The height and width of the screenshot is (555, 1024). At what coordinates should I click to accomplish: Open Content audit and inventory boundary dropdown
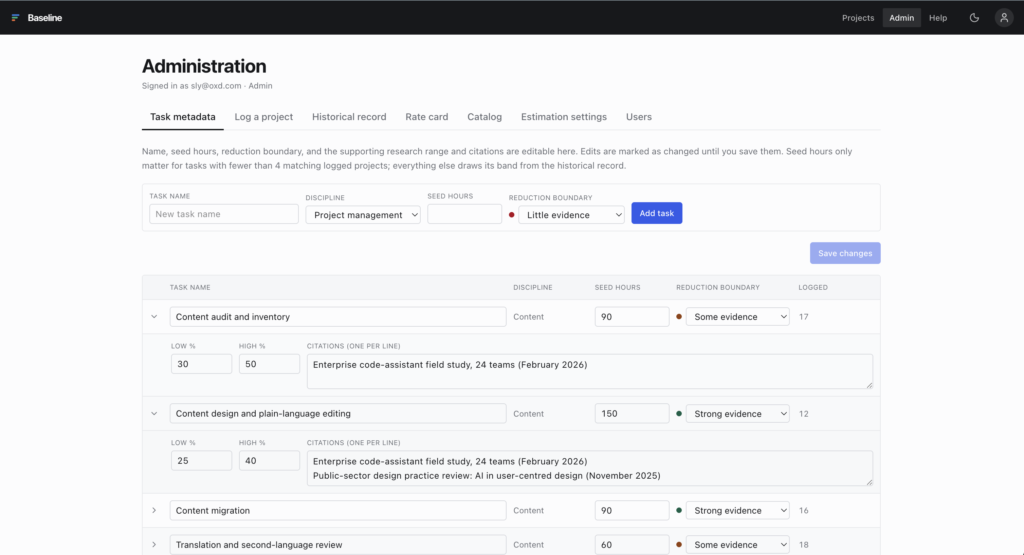[737, 317]
